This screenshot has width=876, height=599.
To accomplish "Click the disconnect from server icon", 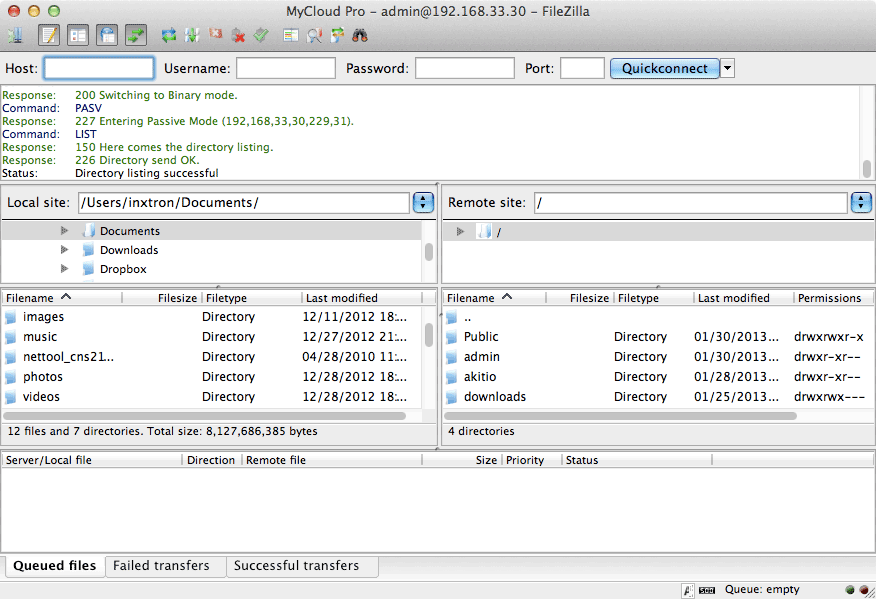I will tap(238, 36).
